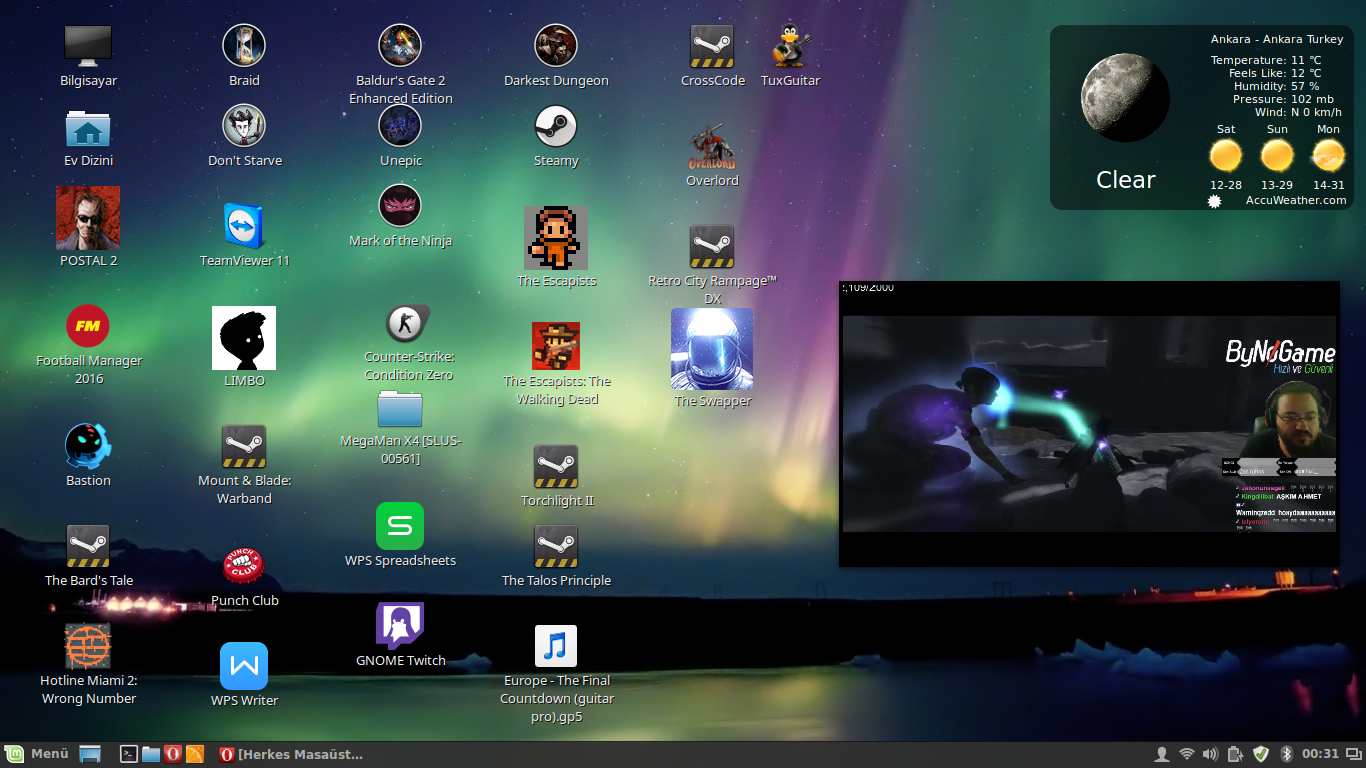Launch Braid from the desktop

tap(244, 46)
